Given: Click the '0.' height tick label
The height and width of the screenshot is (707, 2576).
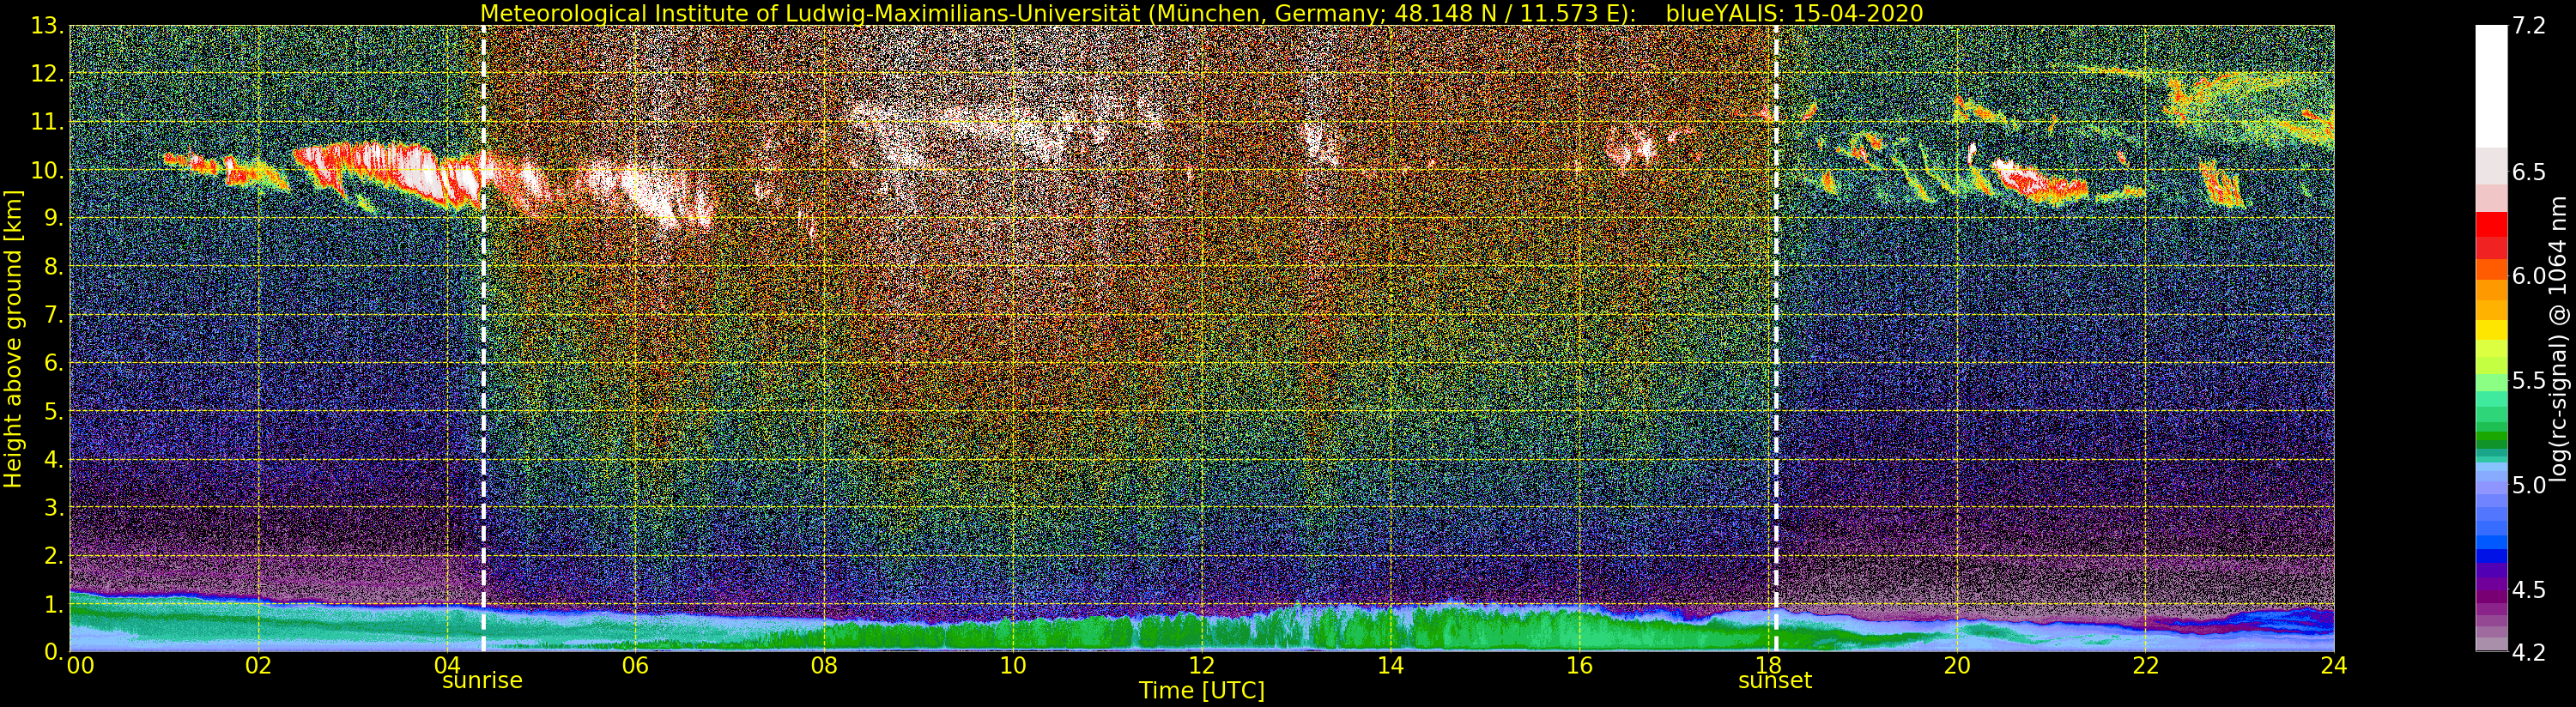Looking at the screenshot, I should 54,651.
